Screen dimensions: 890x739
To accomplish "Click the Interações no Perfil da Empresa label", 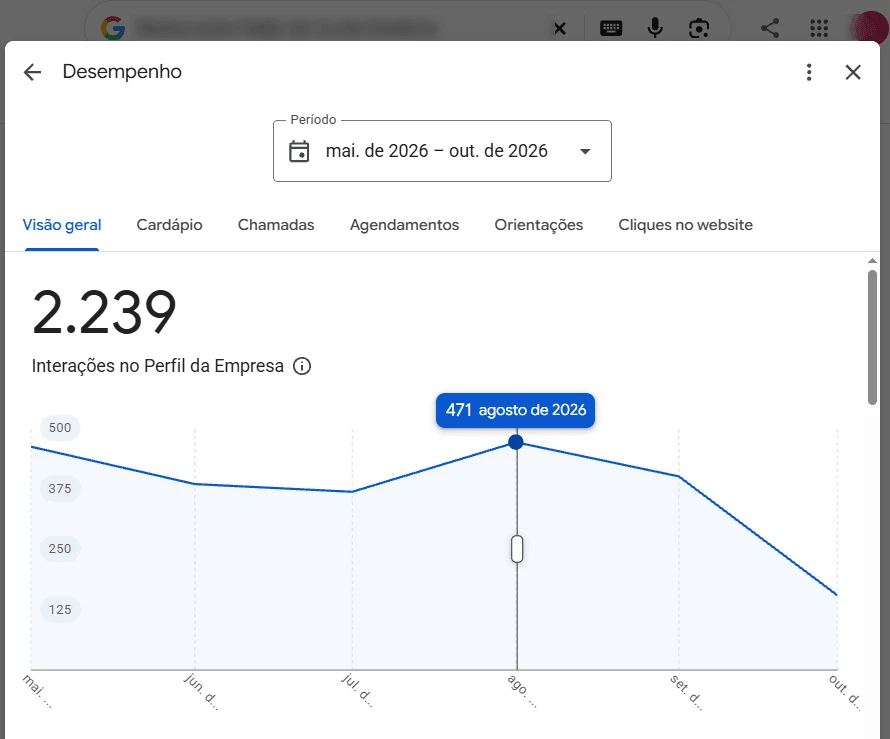I will 158,366.
